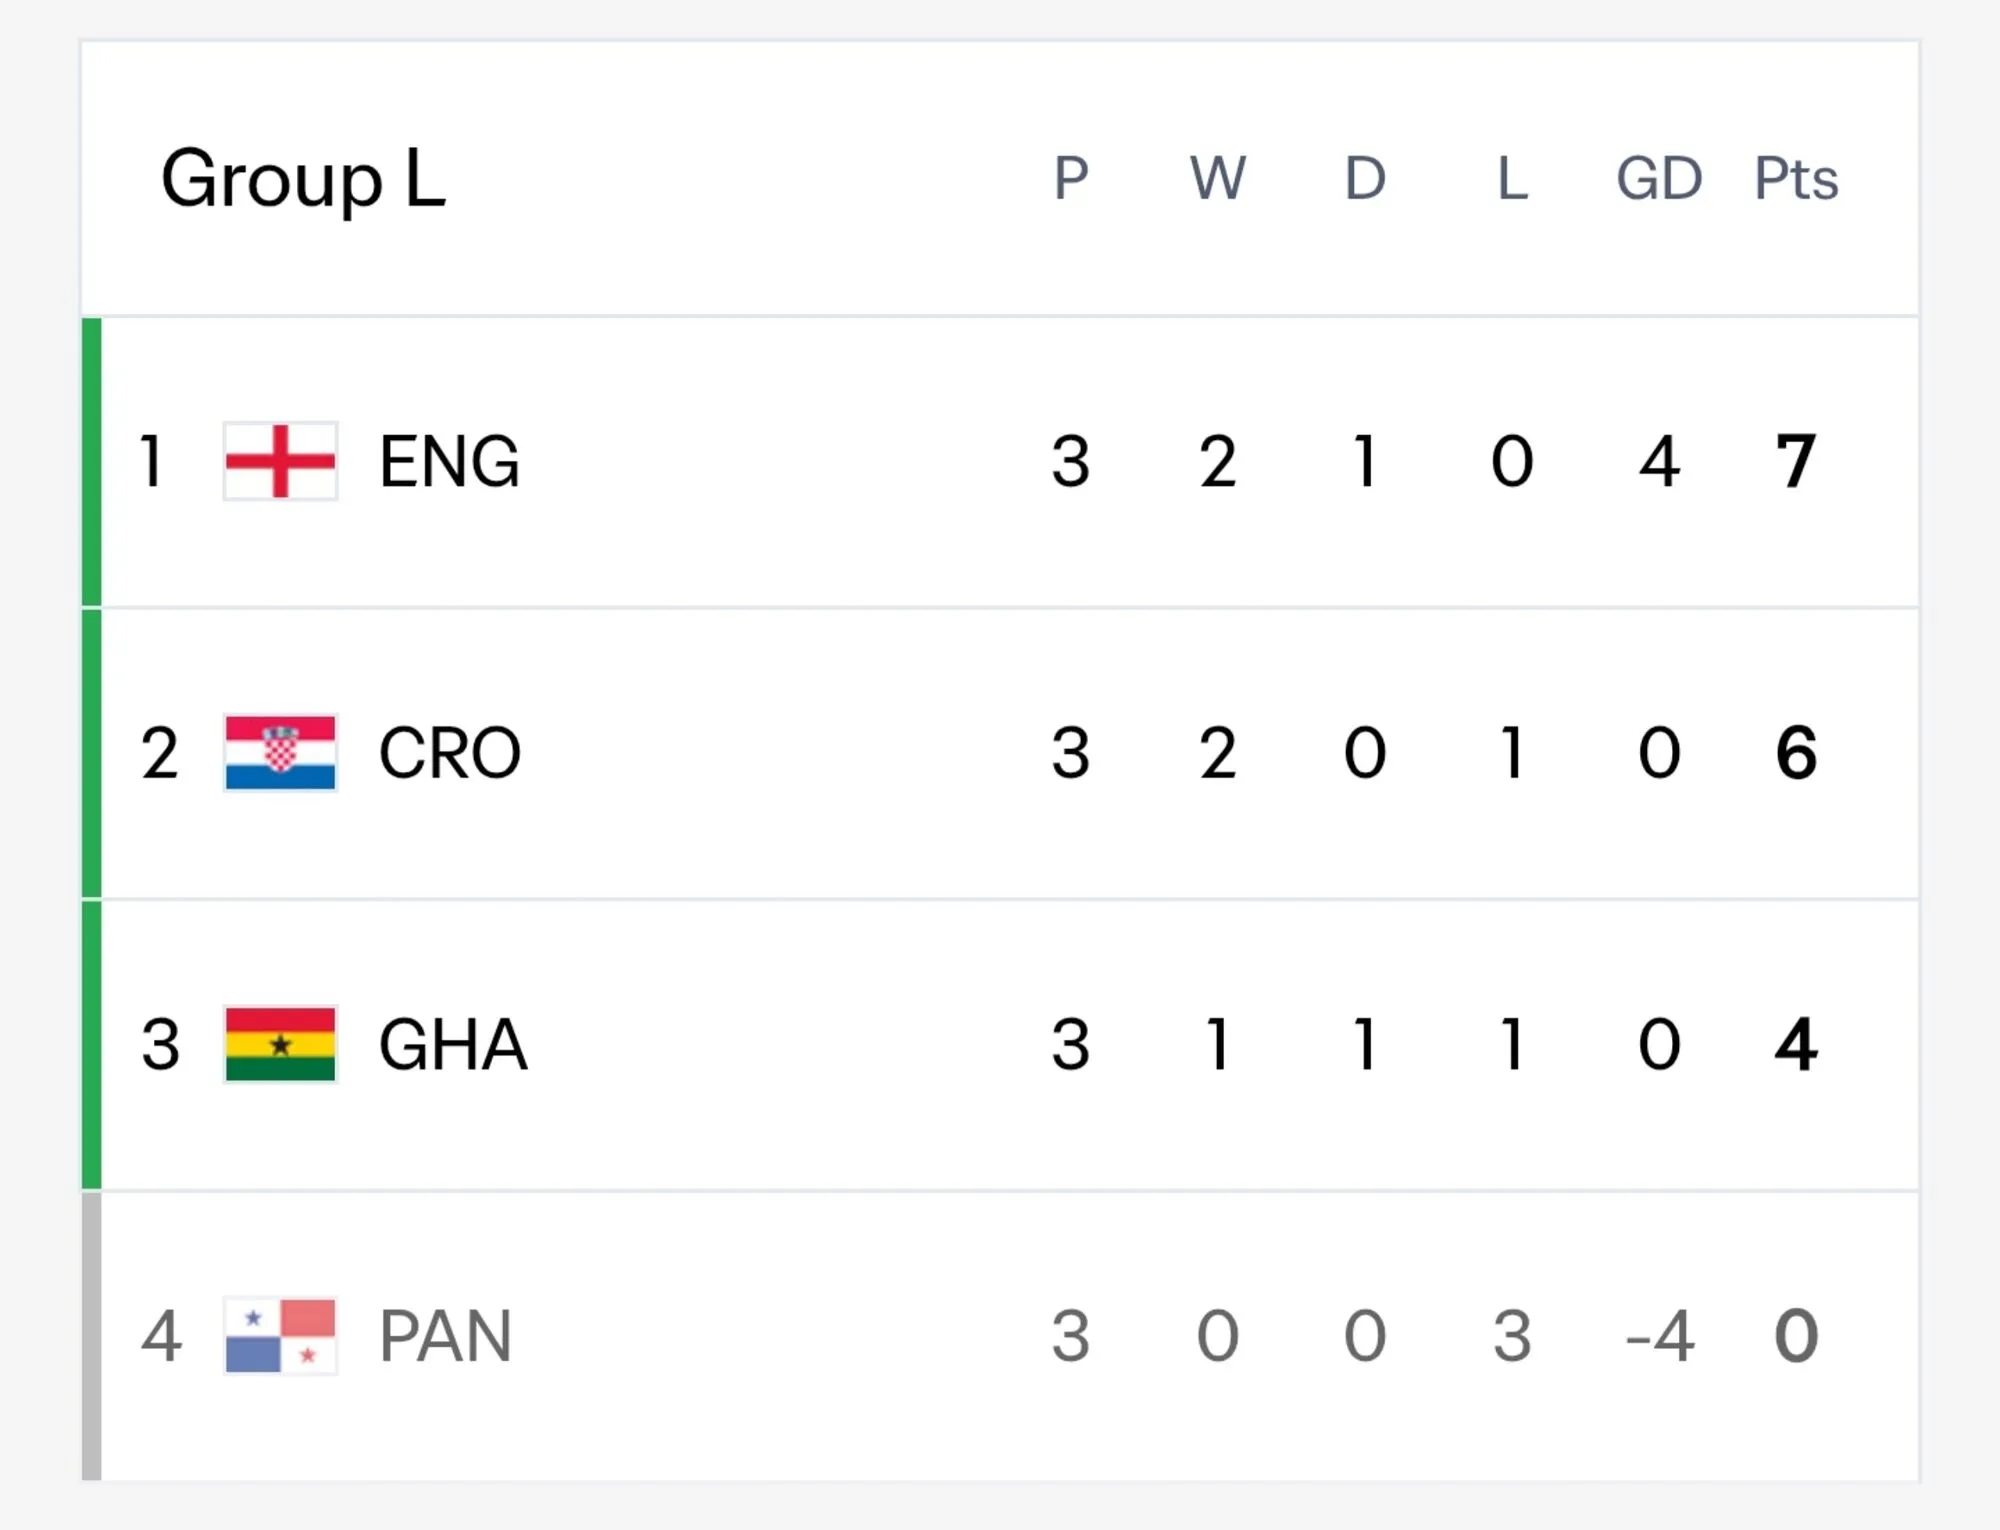Open the CRO team link
The height and width of the screenshot is (1530, 2000).
pyautogui.click(x=450, y=753)
